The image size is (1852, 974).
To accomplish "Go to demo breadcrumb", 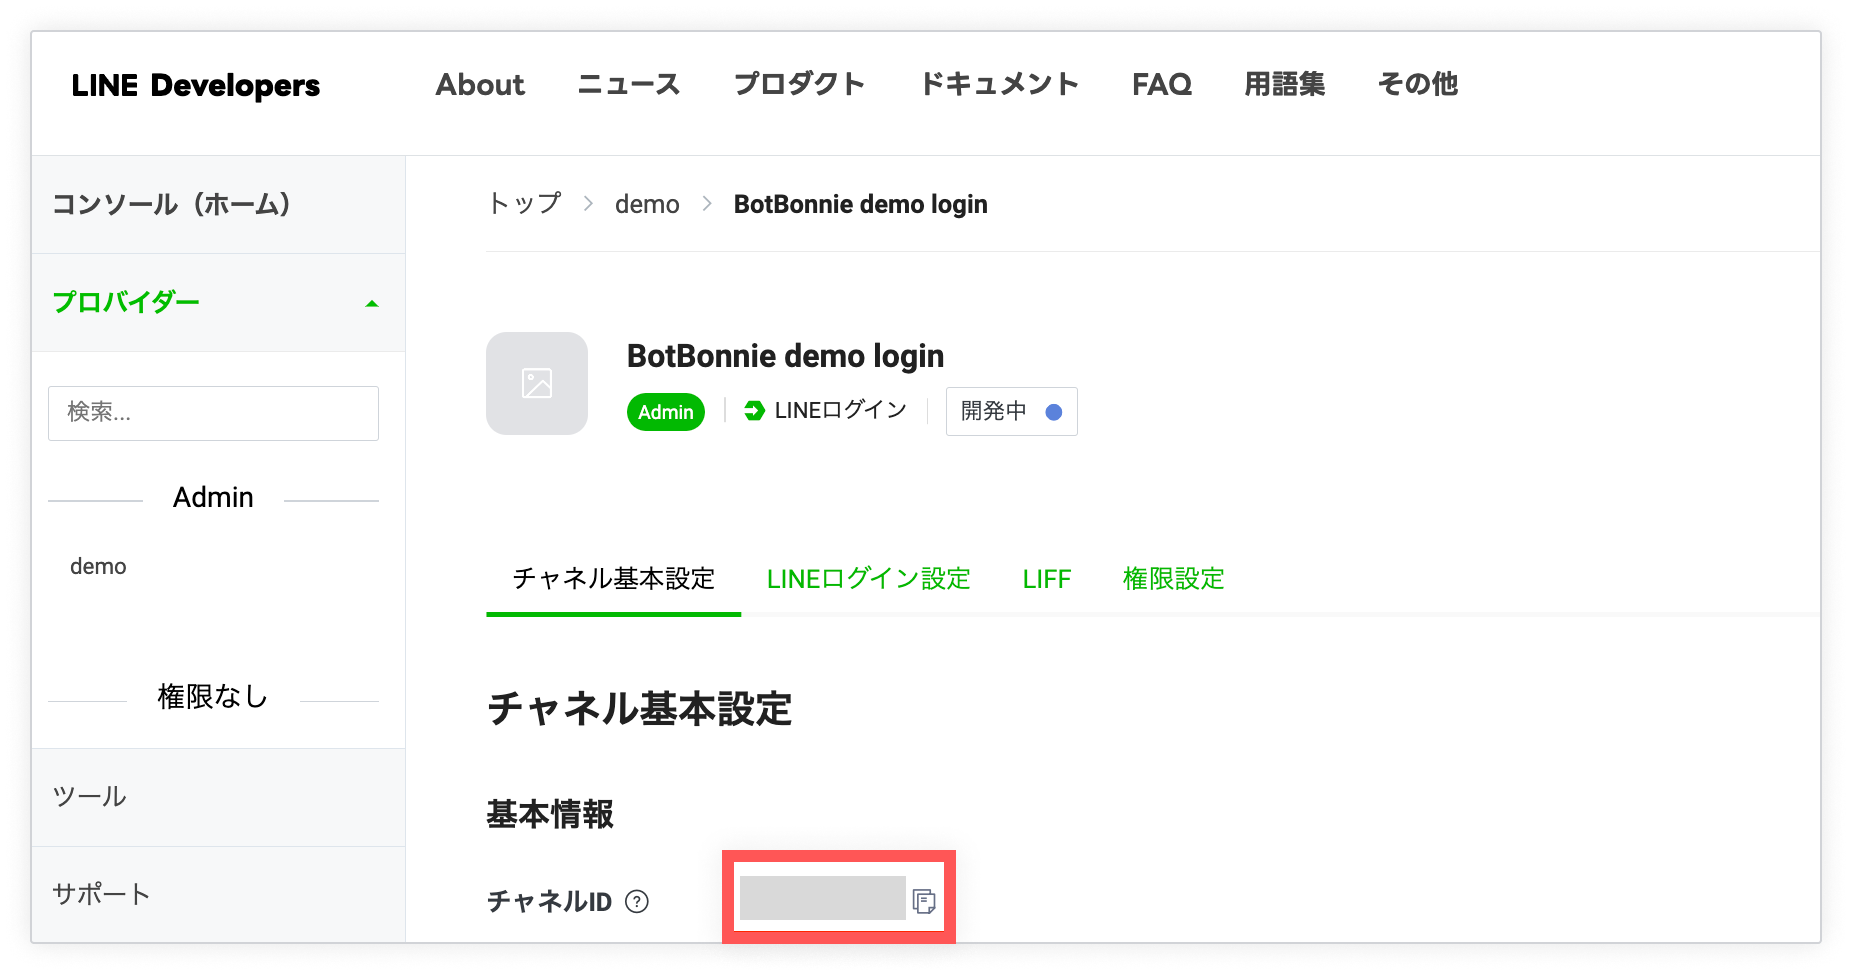I will 647,204.
